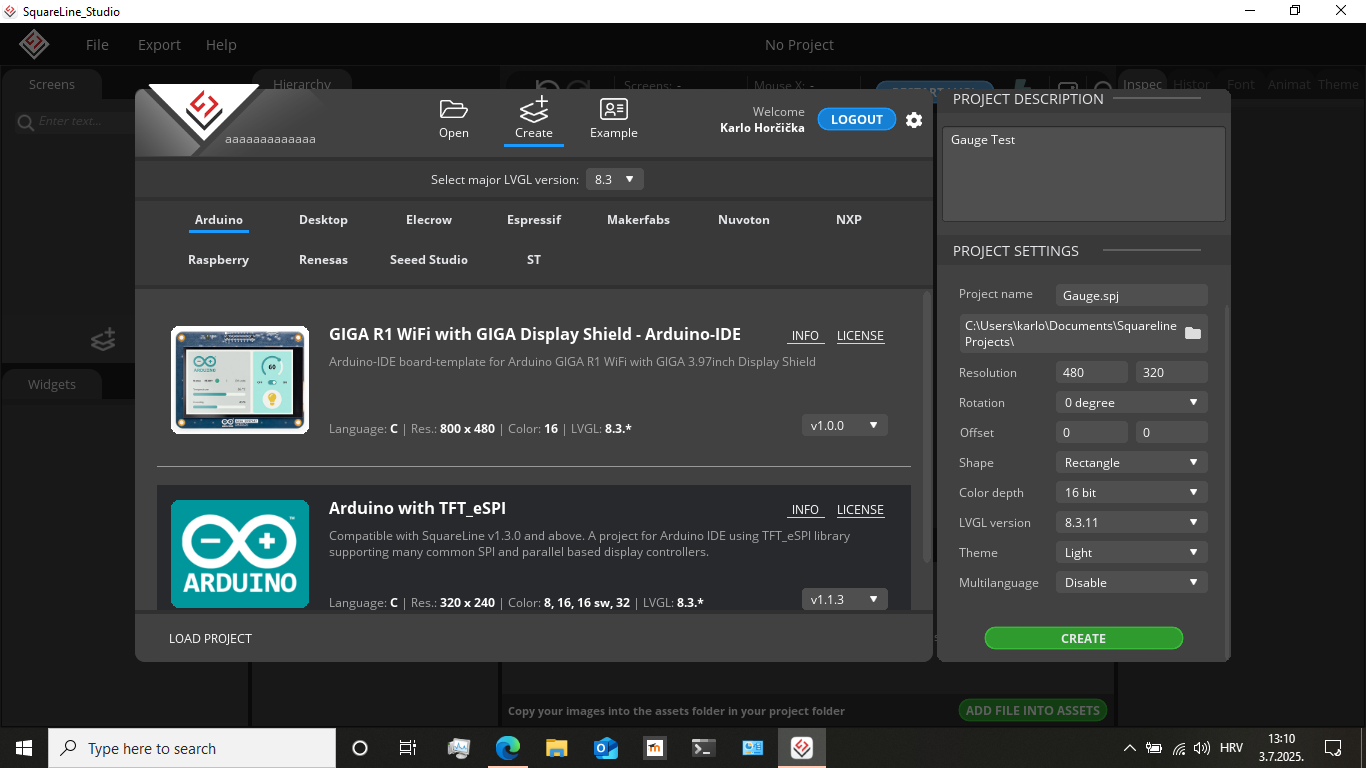This screenshot has height=768, width=1366.
Task: Click SquareLine Studio taskbar icon
Action: coord(801,748)
